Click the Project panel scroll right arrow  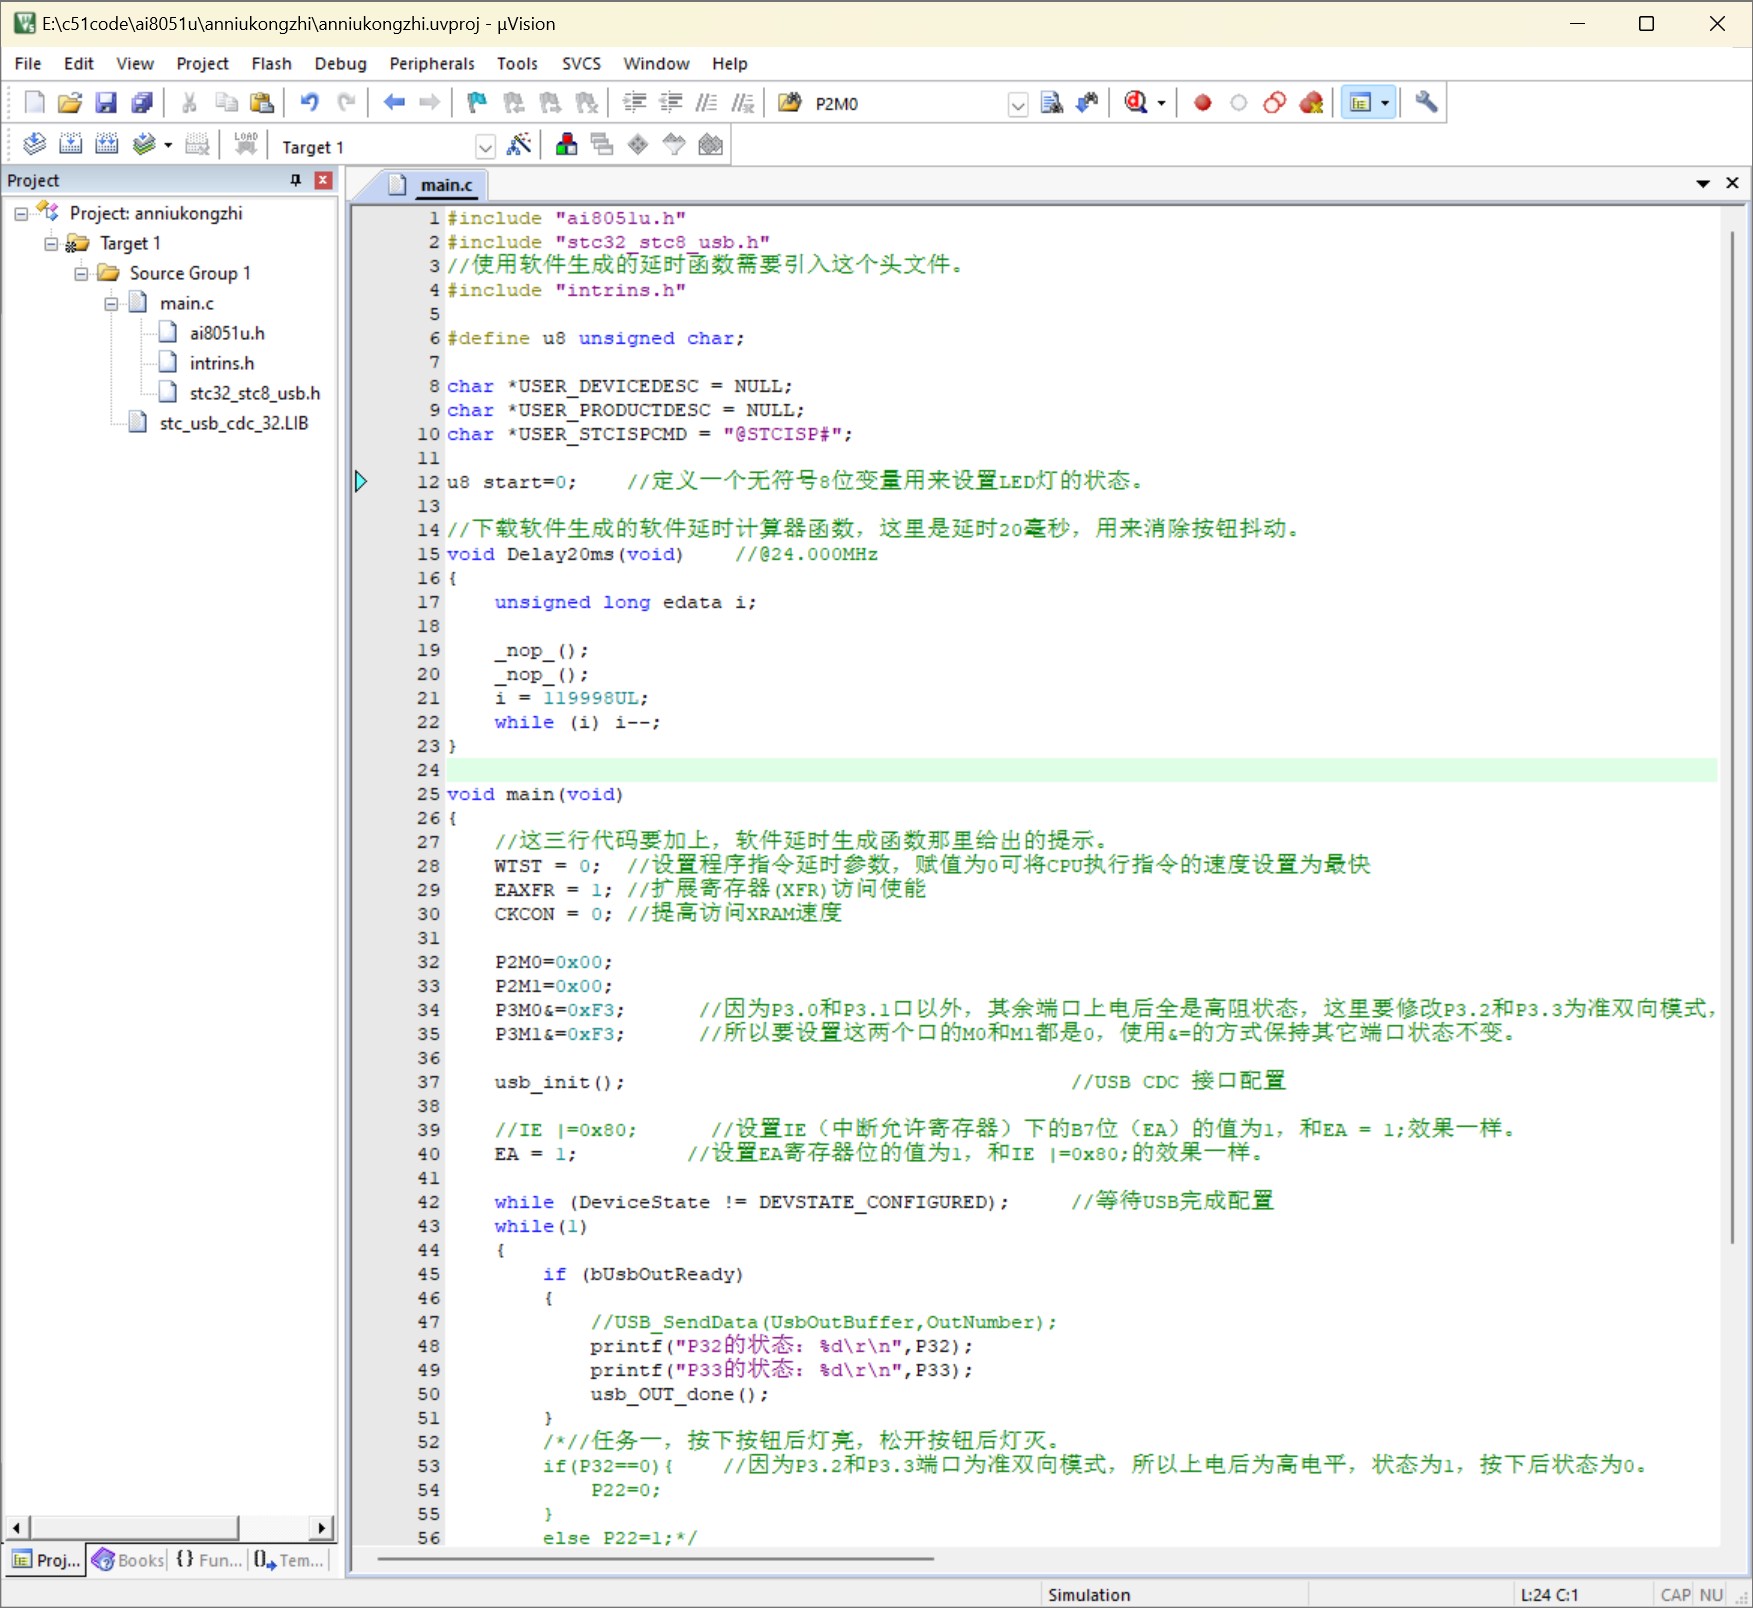[321, 1528]
